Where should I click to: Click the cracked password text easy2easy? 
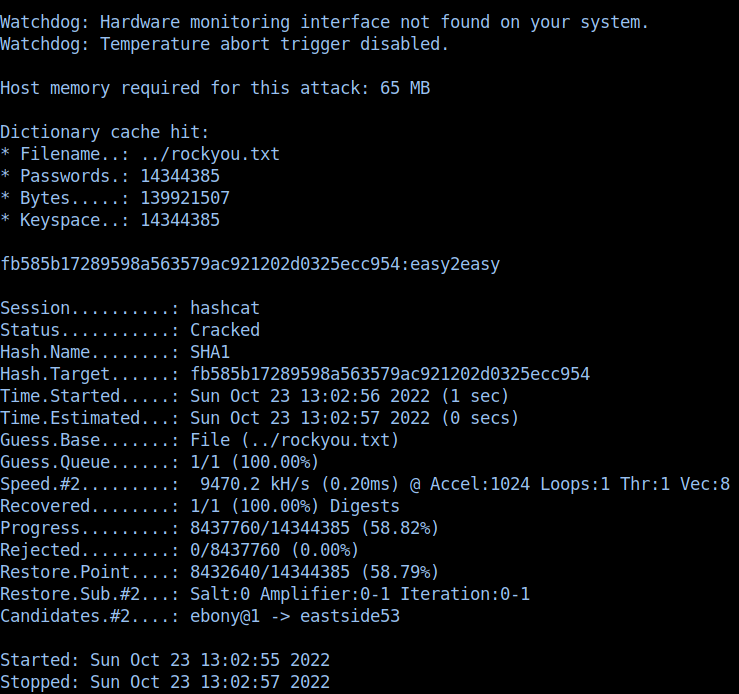(455, 264)
